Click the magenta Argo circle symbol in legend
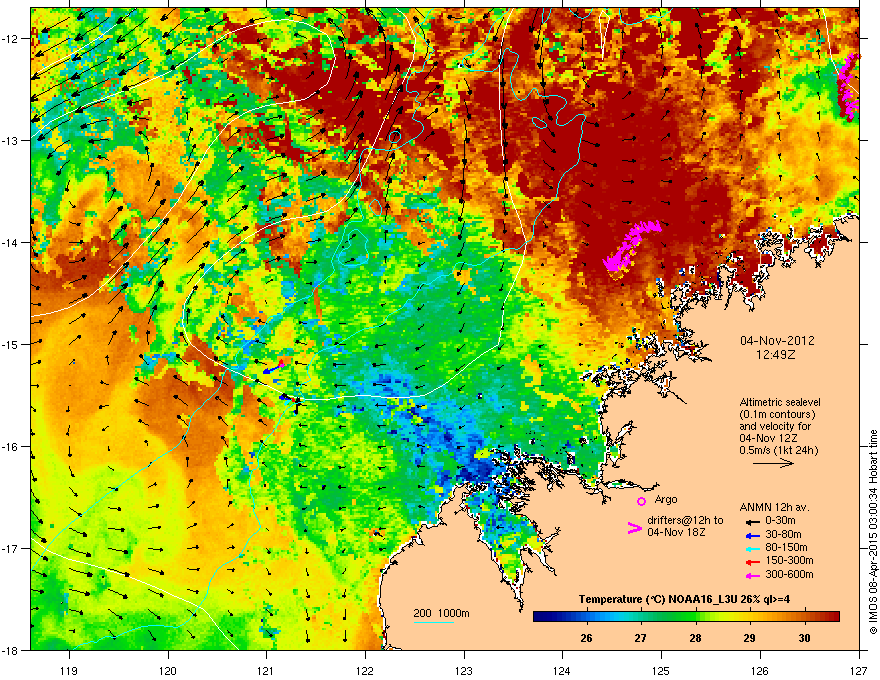This screenshot has height=680, width=880. pyautogui.click(x=641, y=501)
